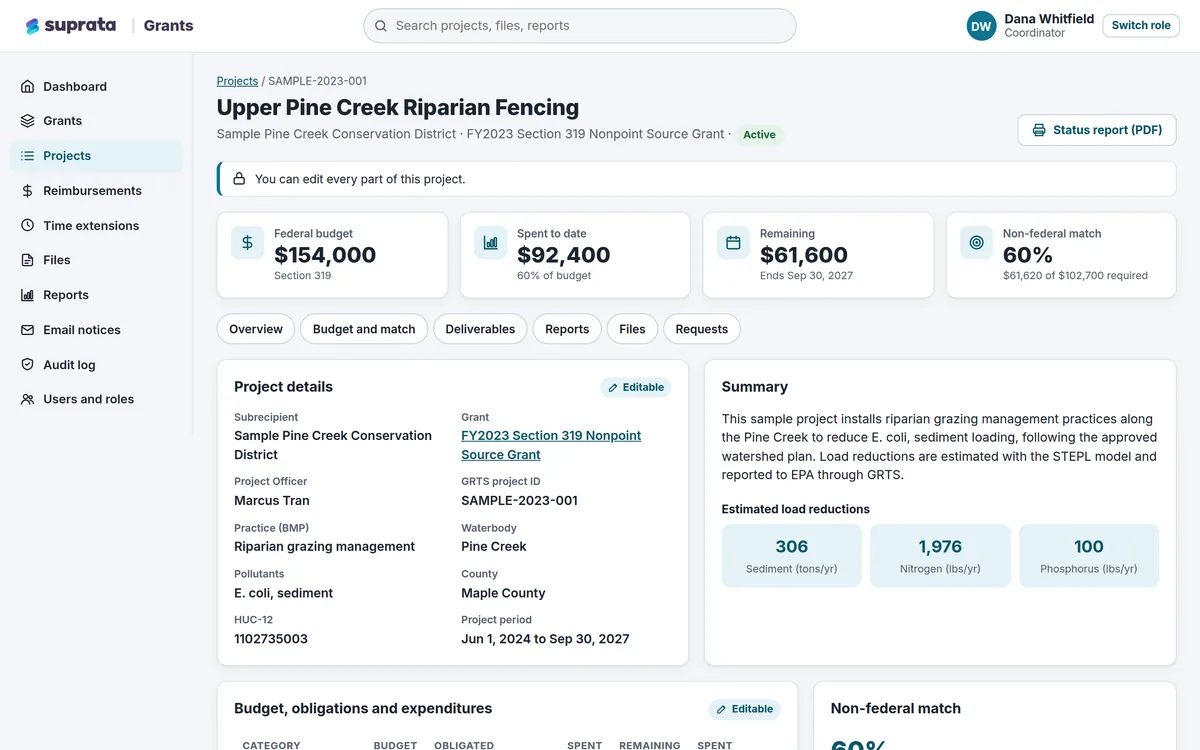This screenshot has width=1200, height=750.
Task: Open the Deliverables tab
Action: (x=480, y=329)
